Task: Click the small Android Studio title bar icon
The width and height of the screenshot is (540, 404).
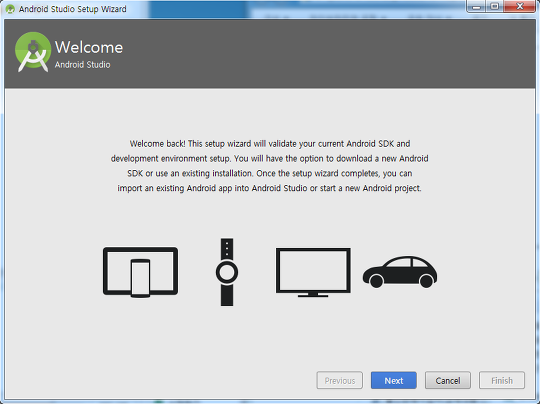Action: pos(10,9)
